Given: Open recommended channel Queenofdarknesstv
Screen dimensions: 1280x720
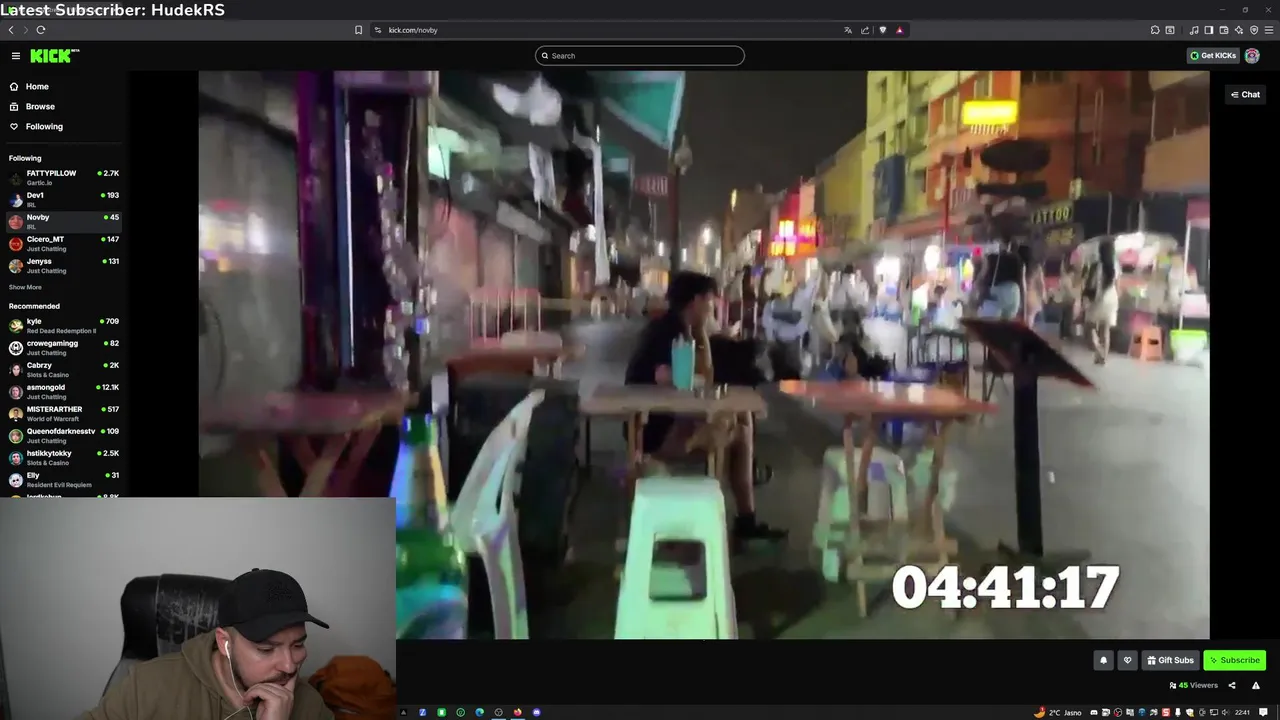Looking at the screenshot, I should tap(64, 435).
